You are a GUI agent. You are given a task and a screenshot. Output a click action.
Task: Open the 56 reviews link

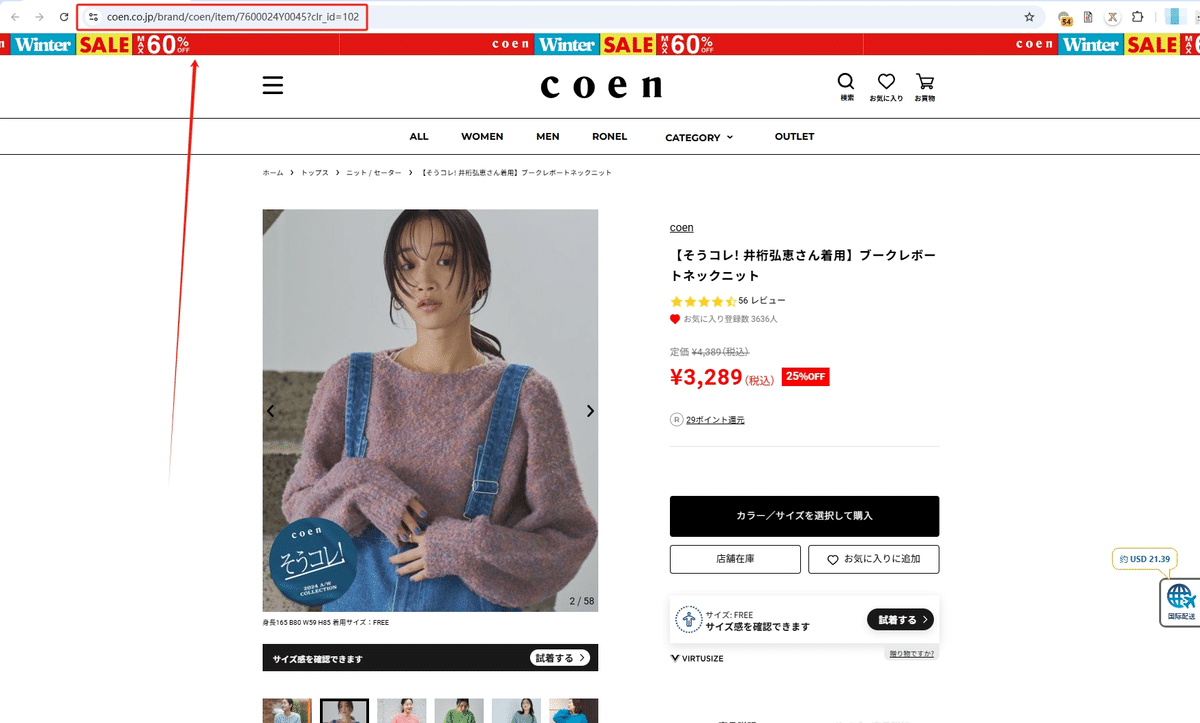pos(762,300)
